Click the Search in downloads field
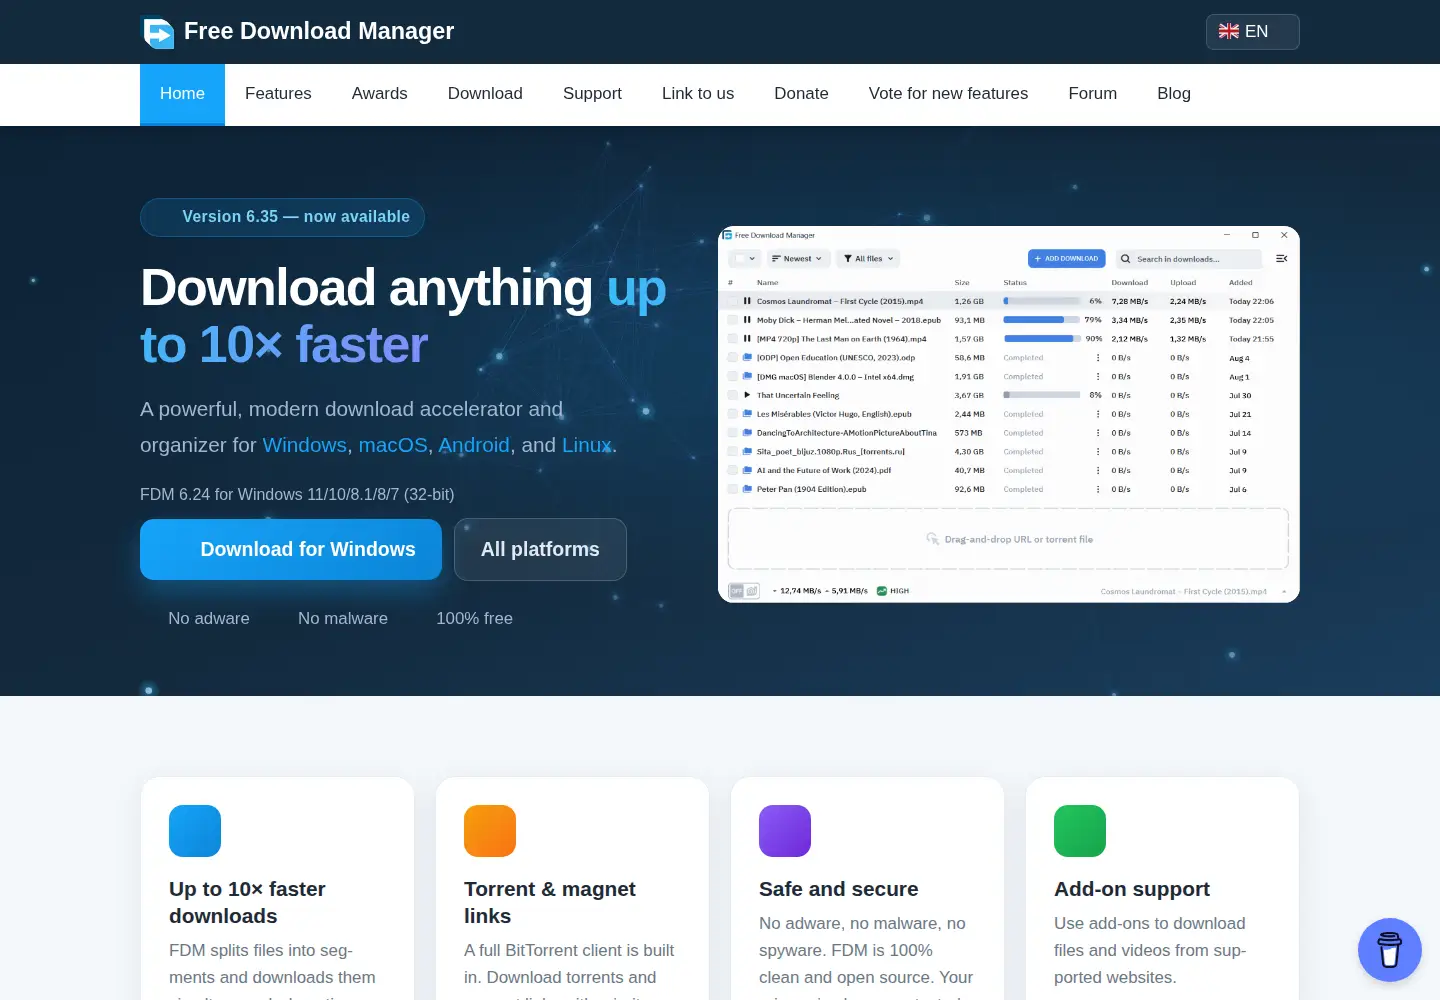Screen dimensions: 1440x1000 tap(1188, 258)
